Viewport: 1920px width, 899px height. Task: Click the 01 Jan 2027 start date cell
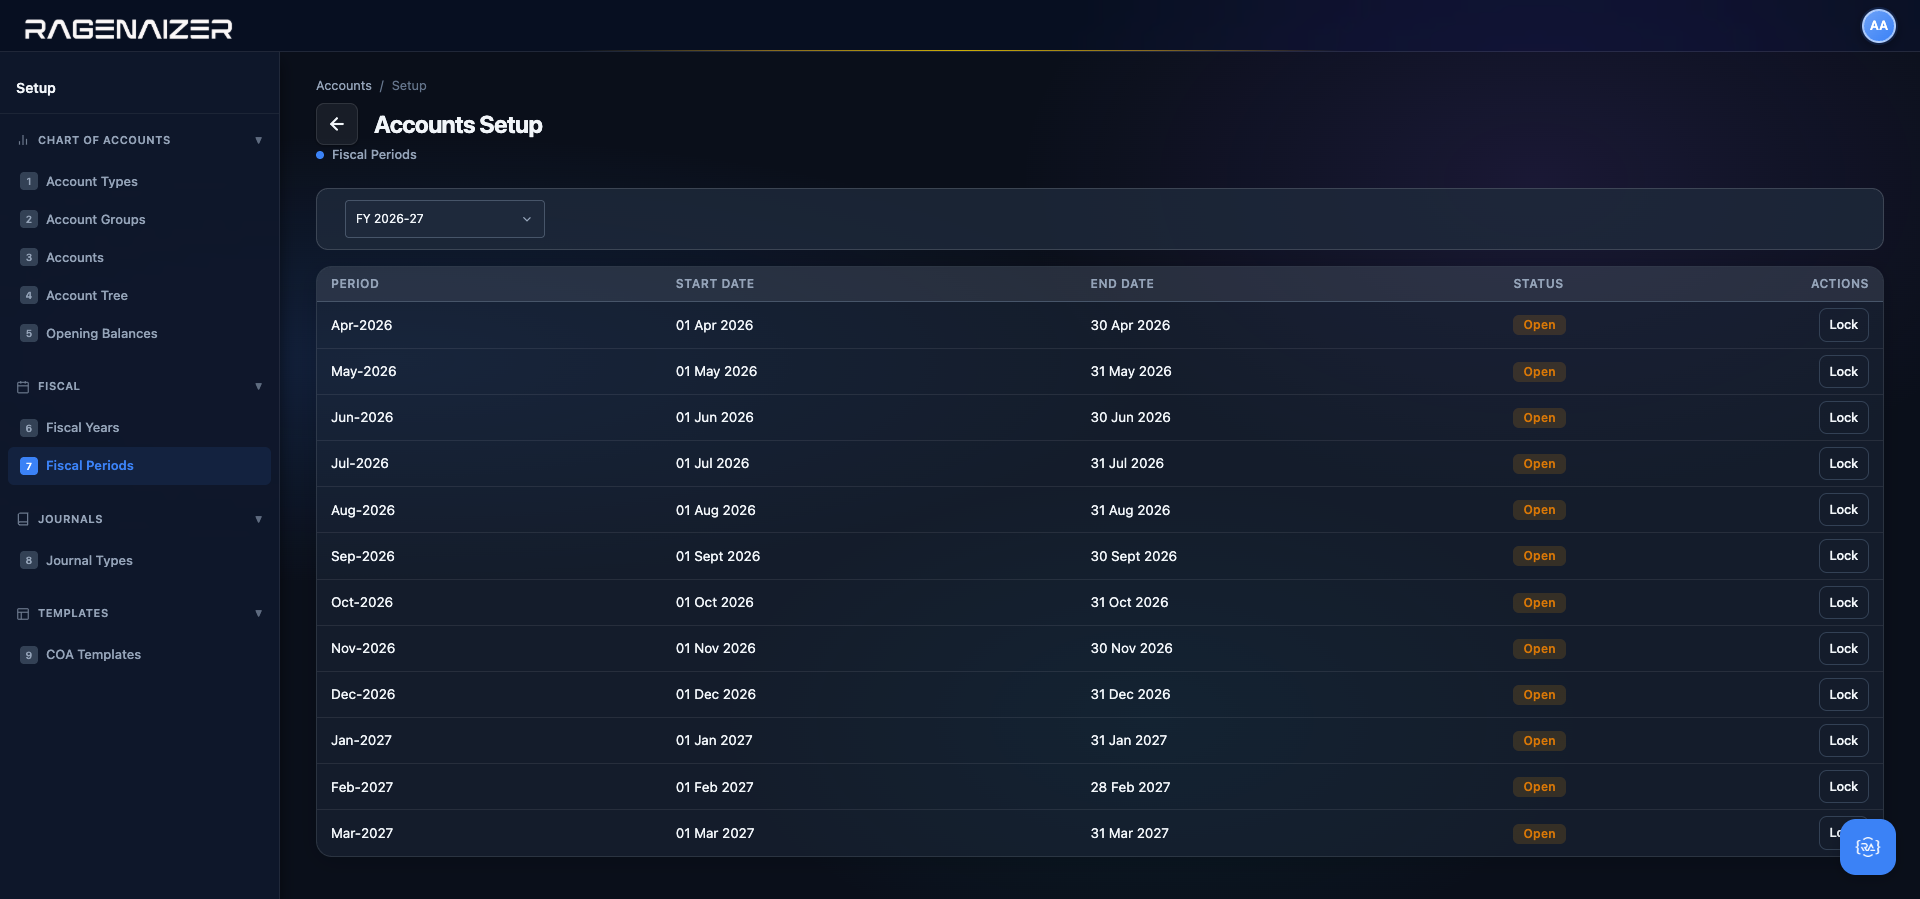714,741
